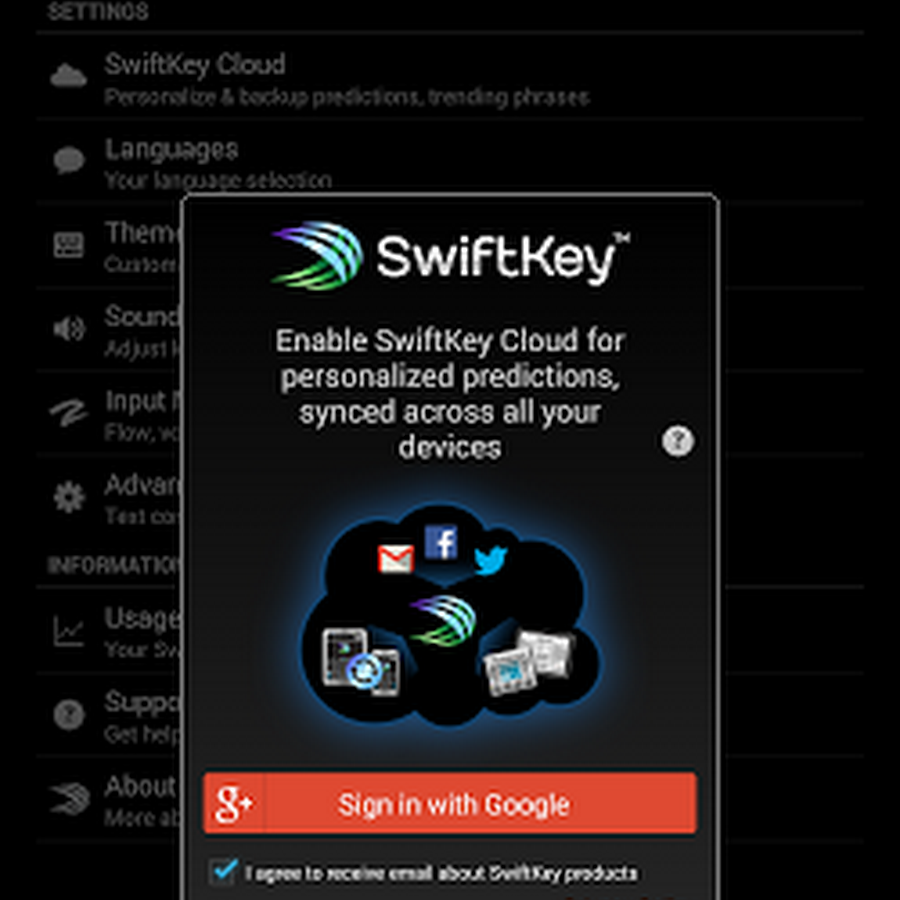The width and height of the screenshot is (900, 900).
Task: Click the Gmail icon in cloud graphic
Action: pyautogui.click(x=395, y=558)
